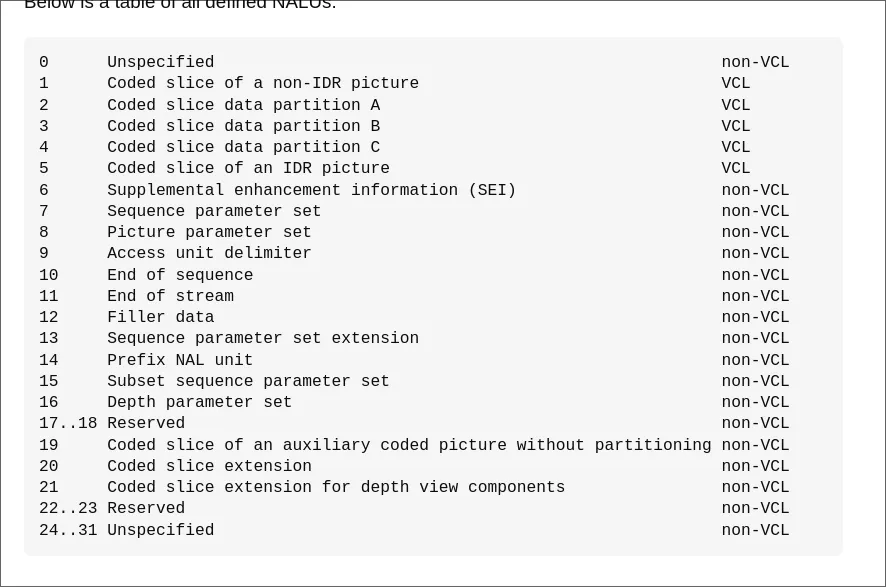Click 'Sequence parameter set extension' description

click(263, 338)
